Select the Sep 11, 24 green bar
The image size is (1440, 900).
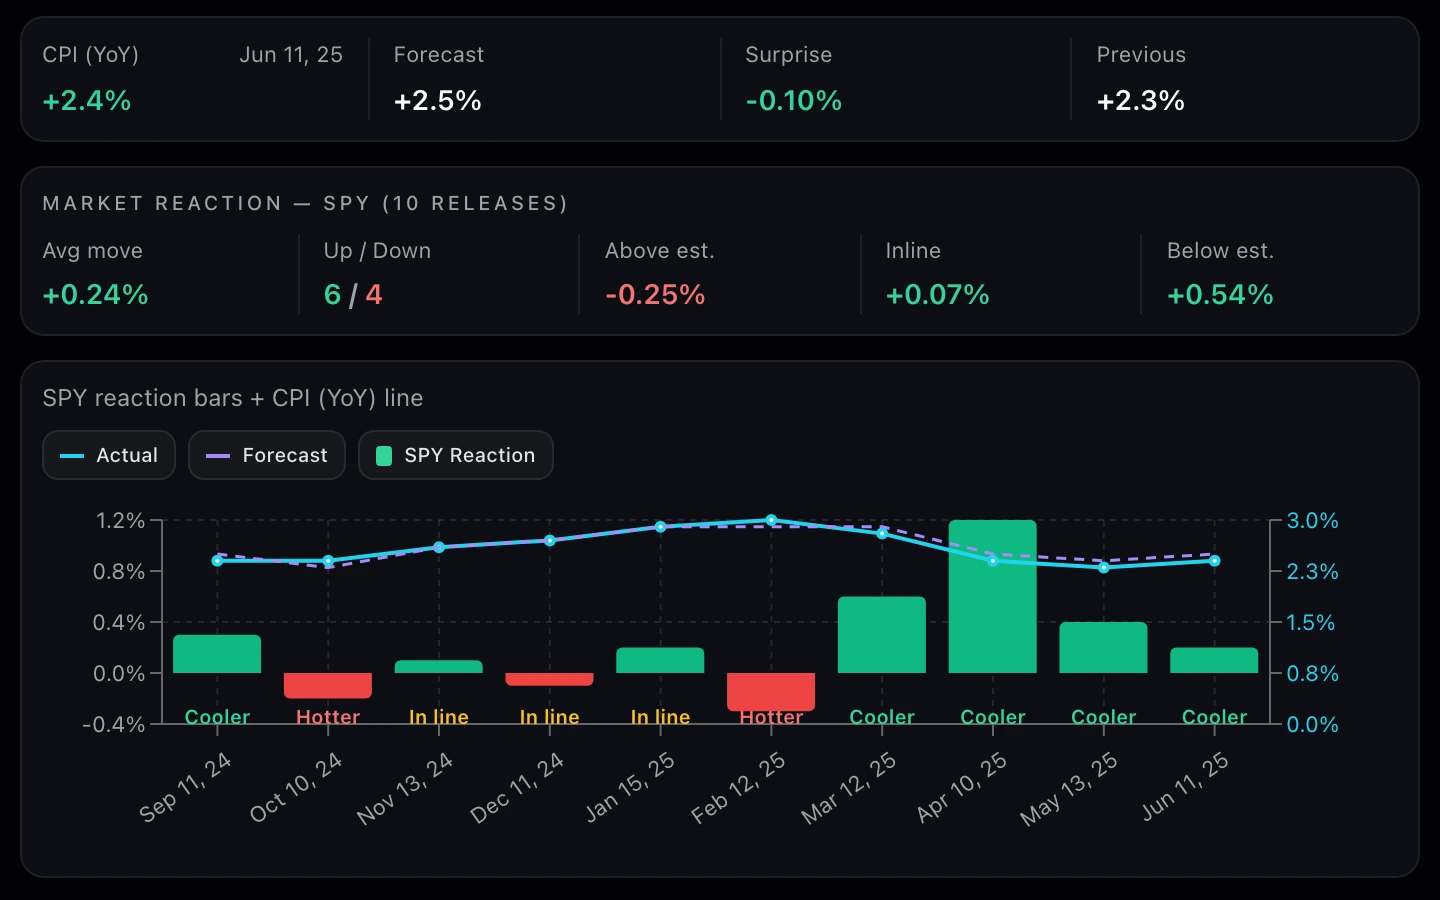point(217,654)
